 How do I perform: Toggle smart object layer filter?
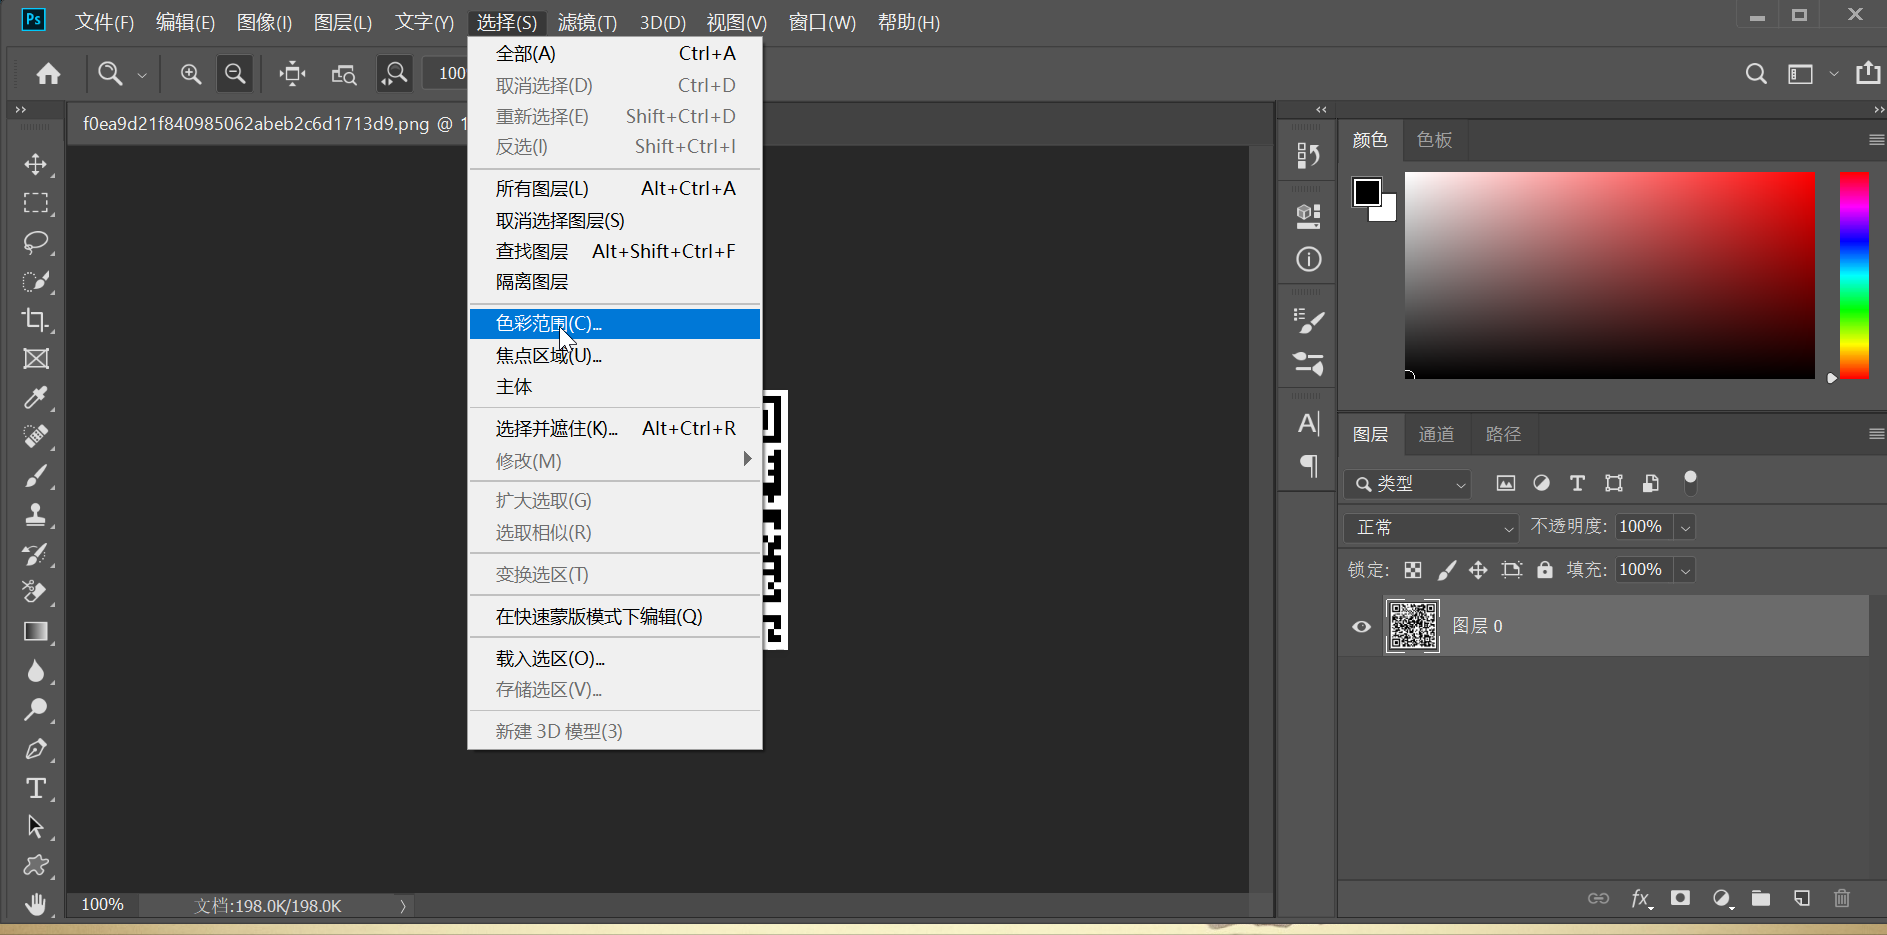click(x=1650, y=484)
